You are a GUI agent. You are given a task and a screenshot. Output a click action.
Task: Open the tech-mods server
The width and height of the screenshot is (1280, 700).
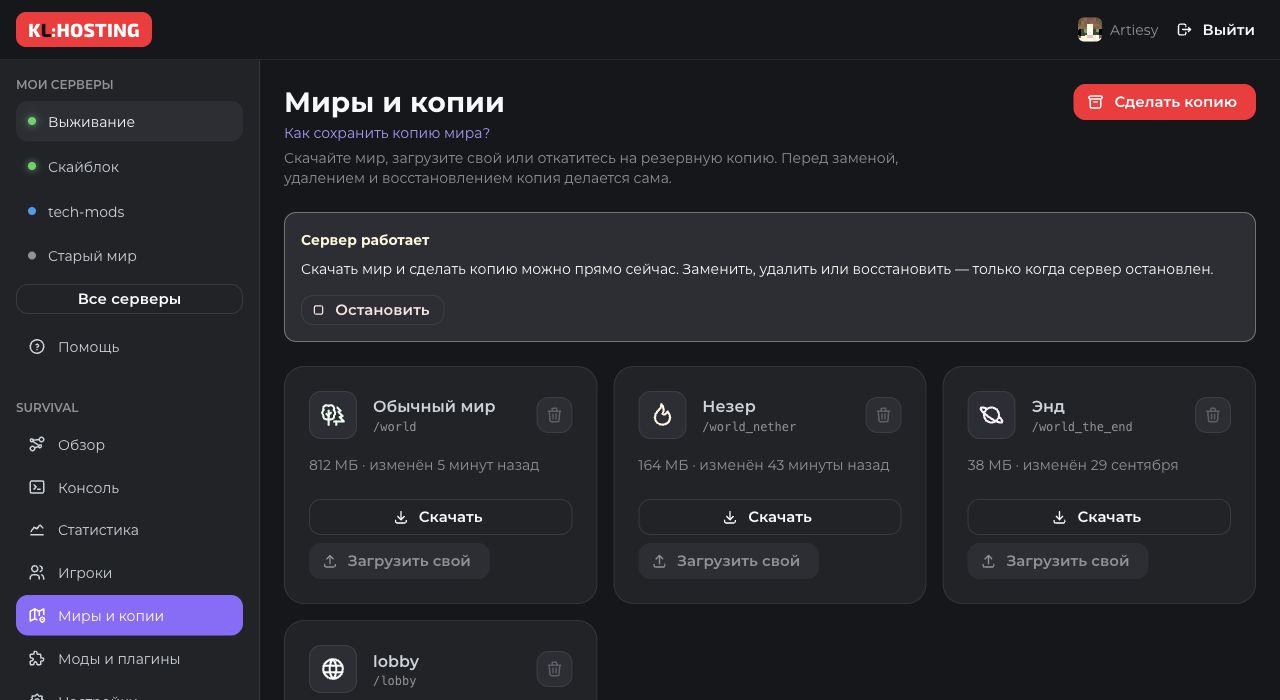pyautogui.click(x=129, y=212)
